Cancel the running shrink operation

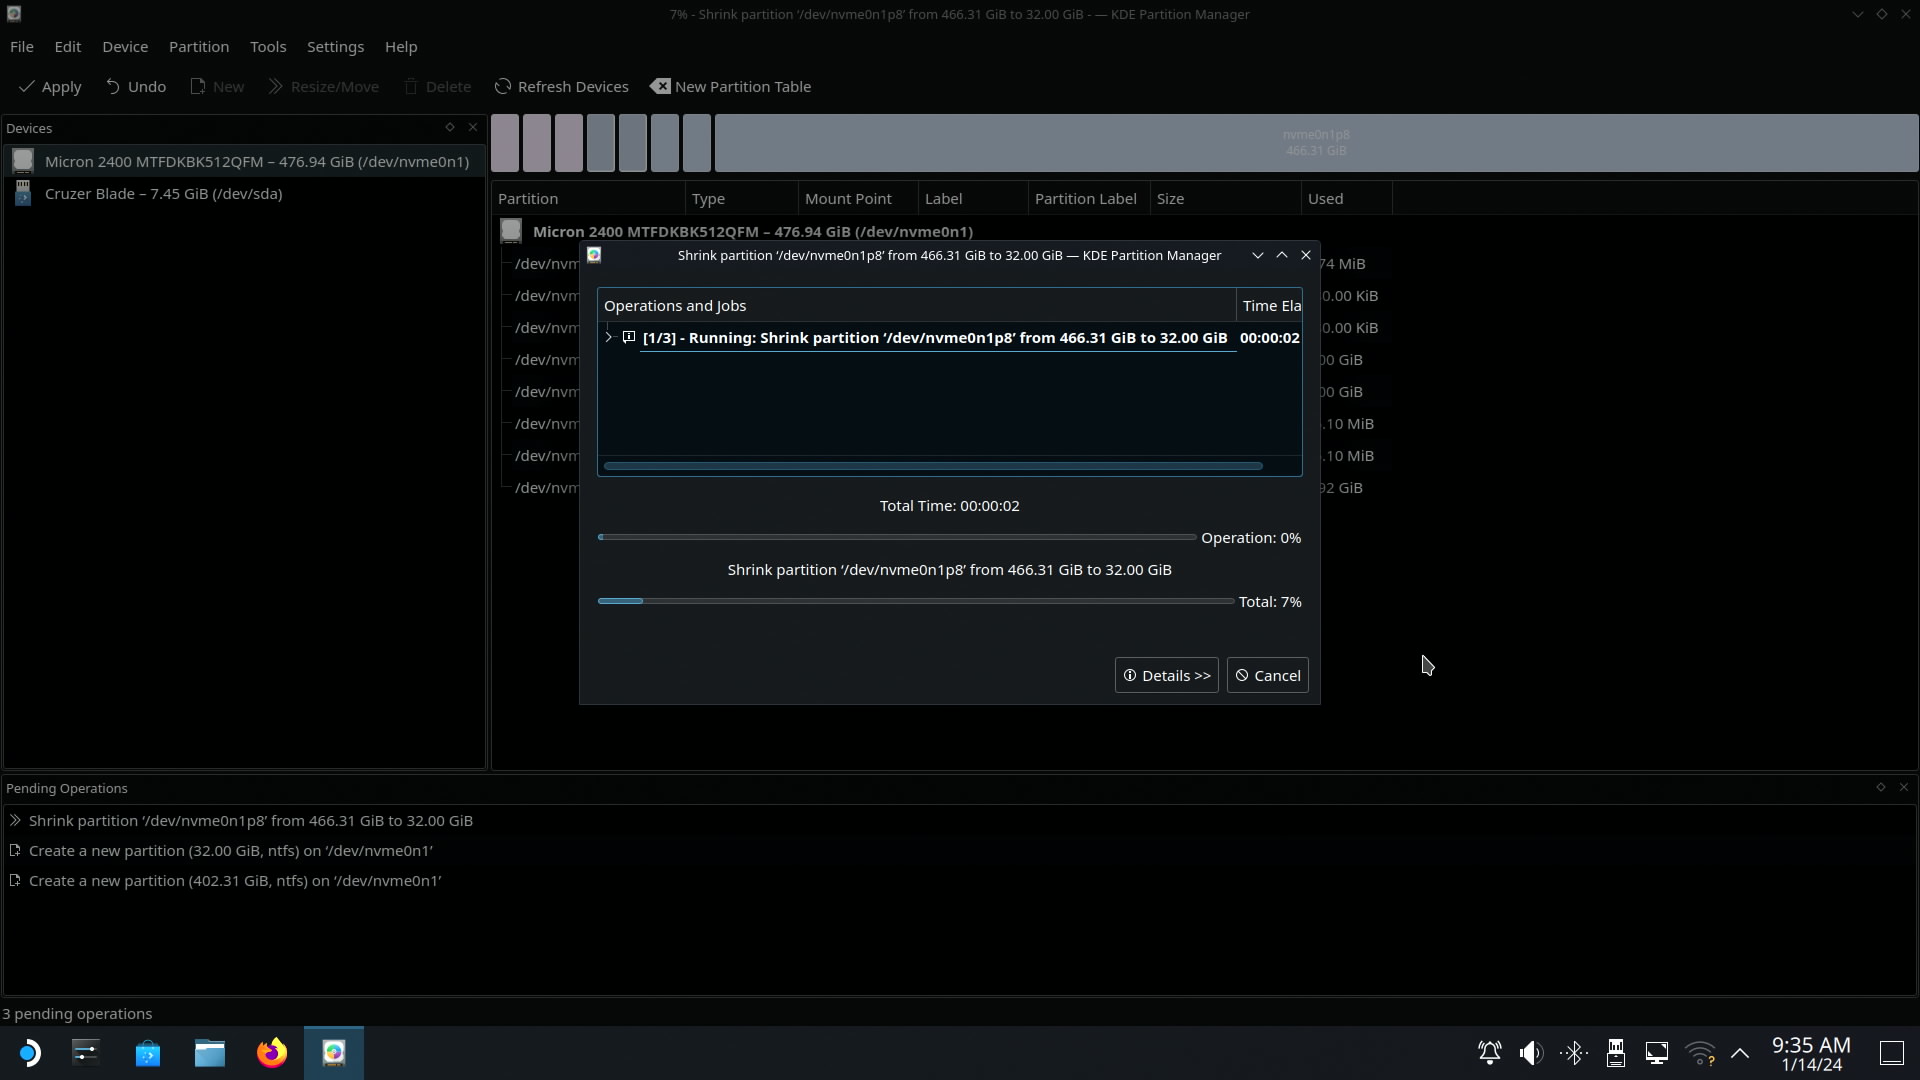coord(1267,675)
